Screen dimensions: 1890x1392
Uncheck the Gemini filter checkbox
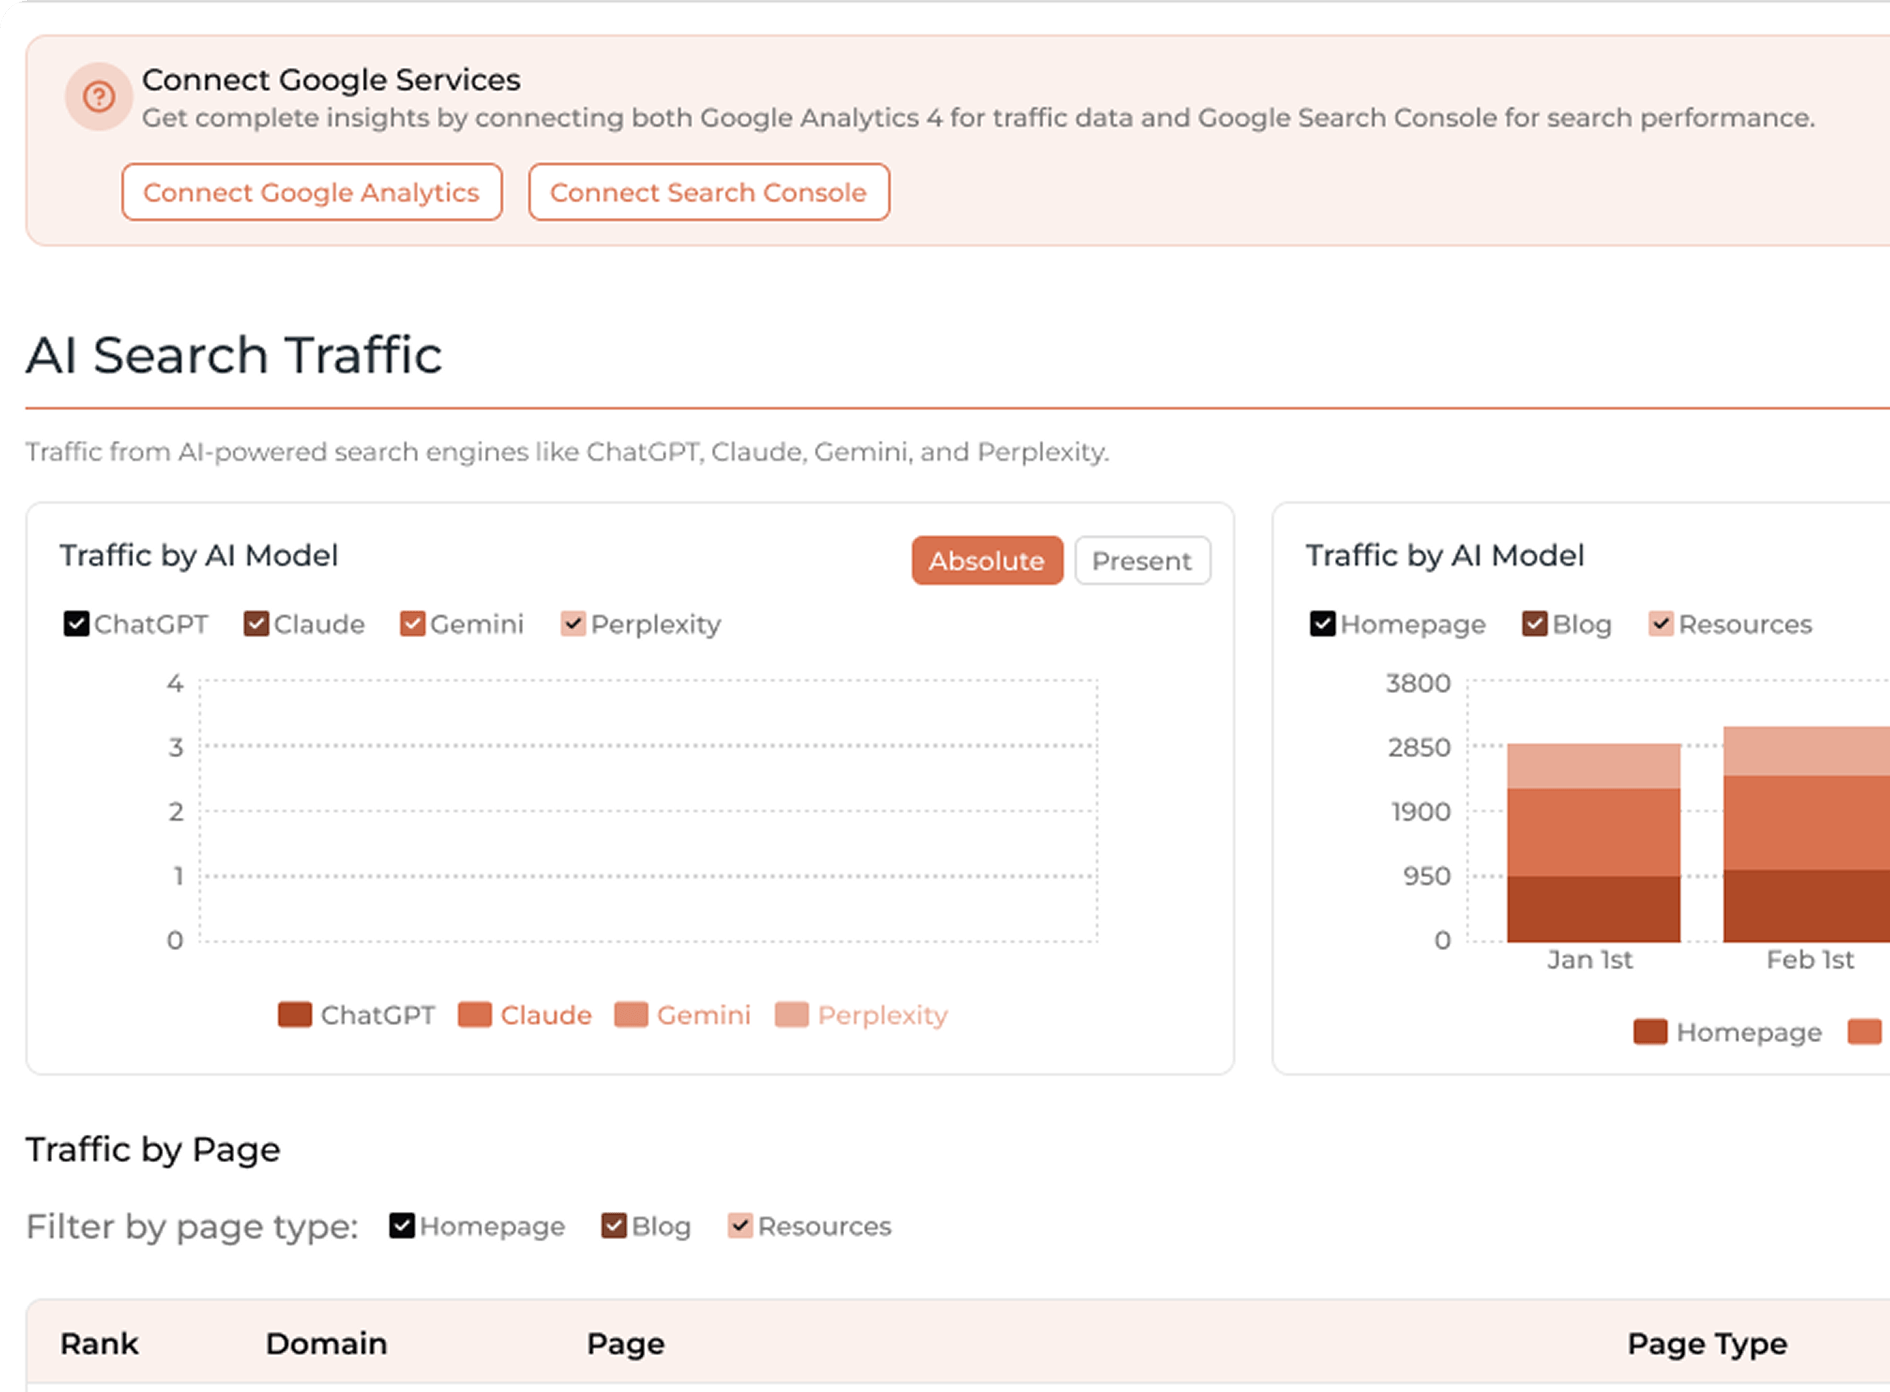(x=411, y=623)
